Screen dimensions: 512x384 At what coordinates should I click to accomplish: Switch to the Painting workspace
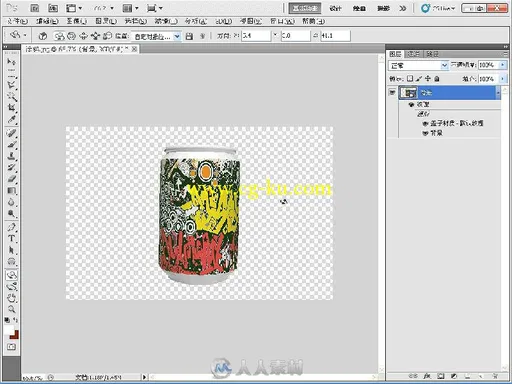(x=359, y=8)
